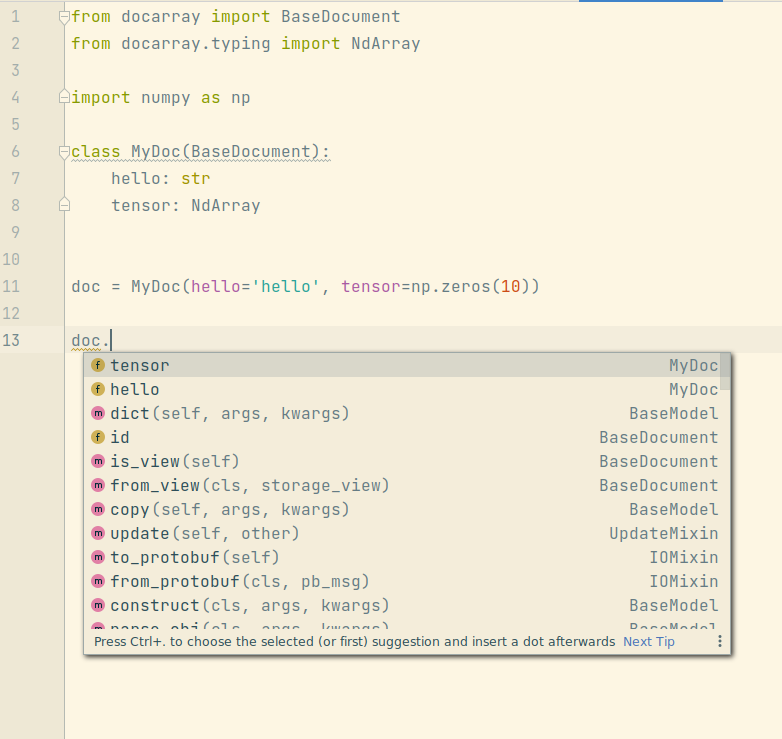Click line number 13 in the gutter

11,340
